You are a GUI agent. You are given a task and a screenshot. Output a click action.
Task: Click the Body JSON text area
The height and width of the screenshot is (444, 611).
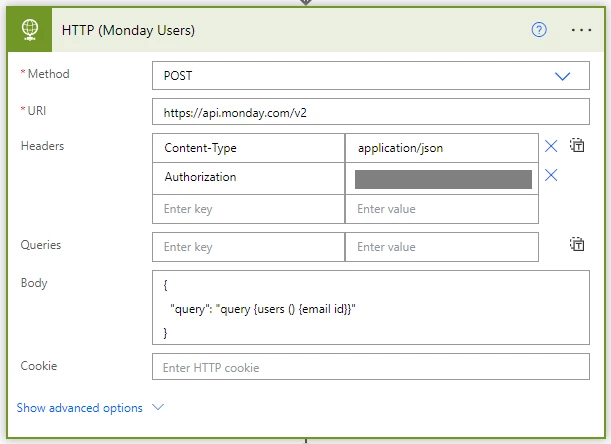click(371, 308)
